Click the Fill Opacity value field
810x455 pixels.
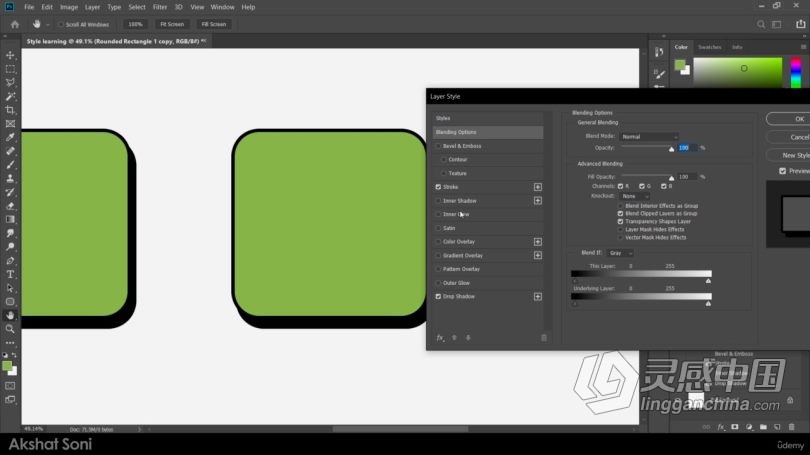click(687, 177)
